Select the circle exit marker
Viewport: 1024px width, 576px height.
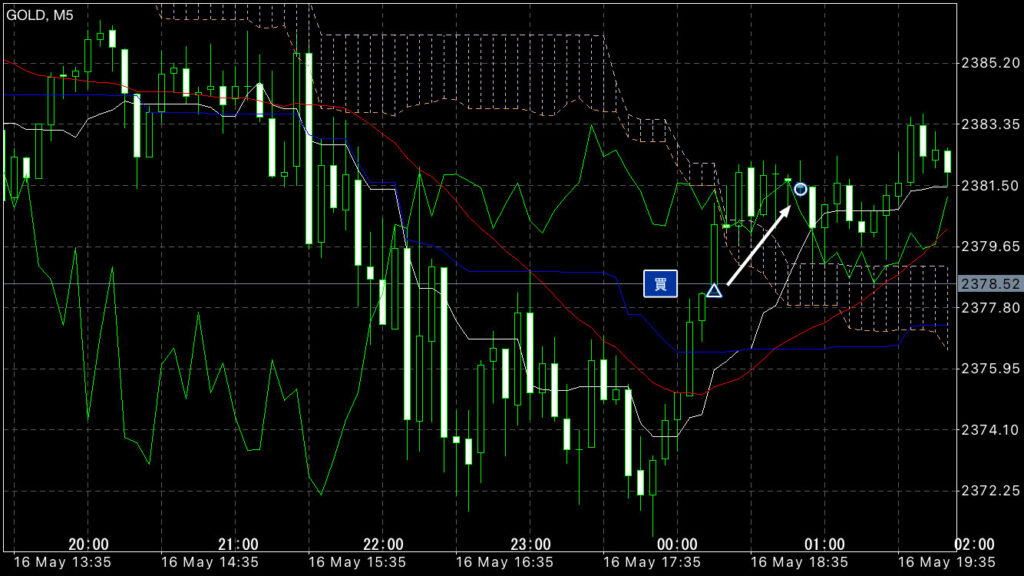[x=800, y=189]
